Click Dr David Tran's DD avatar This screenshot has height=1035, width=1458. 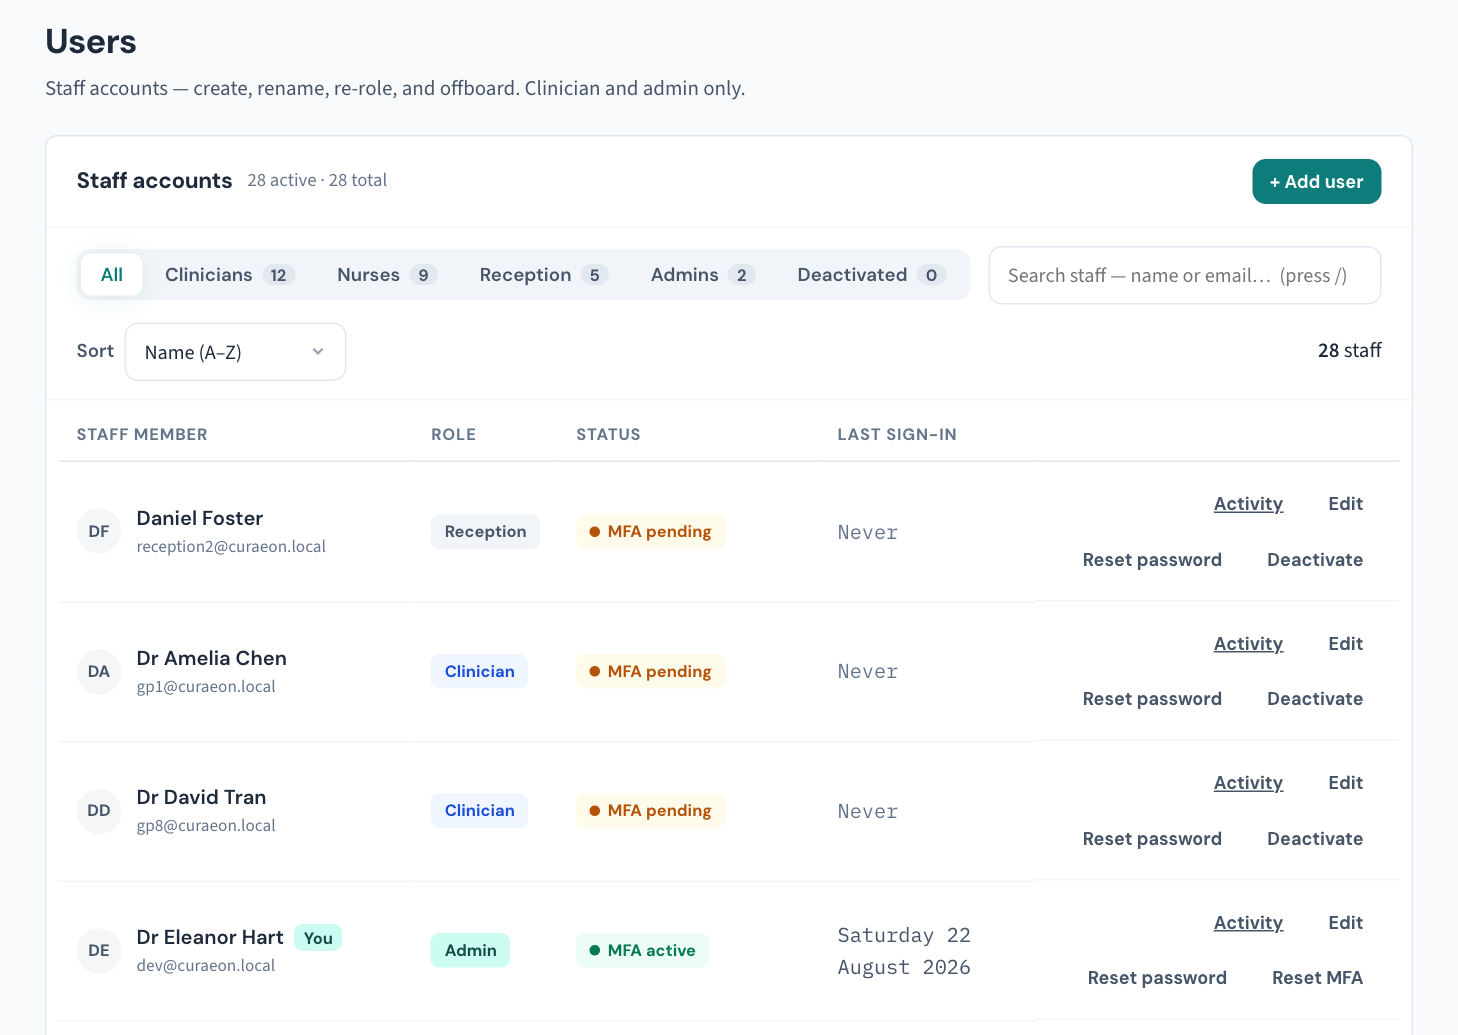point(99,810)
